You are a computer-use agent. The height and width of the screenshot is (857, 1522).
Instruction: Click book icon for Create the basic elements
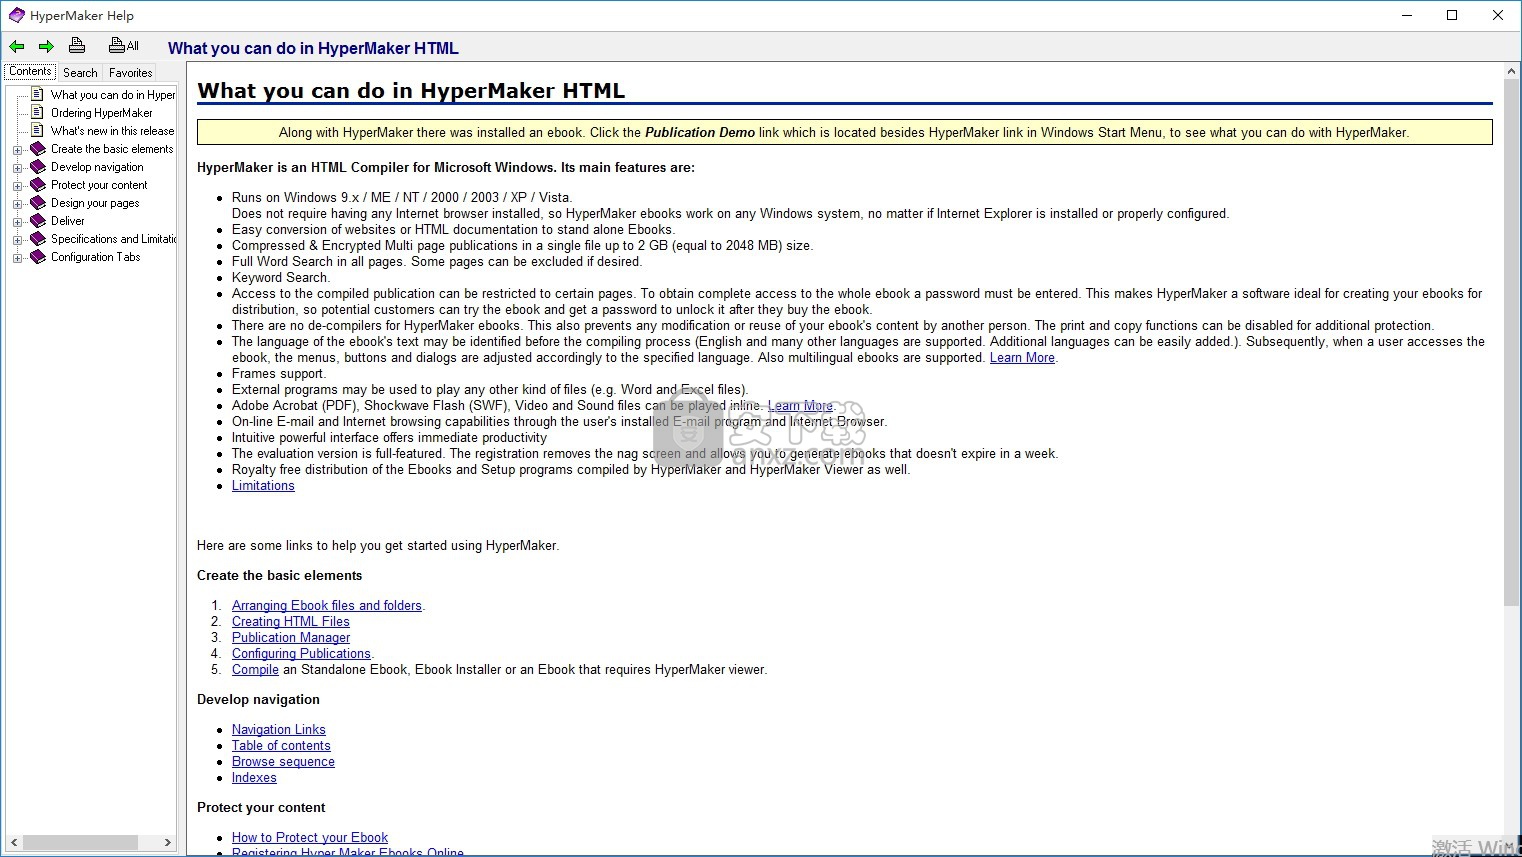point(38,148)
